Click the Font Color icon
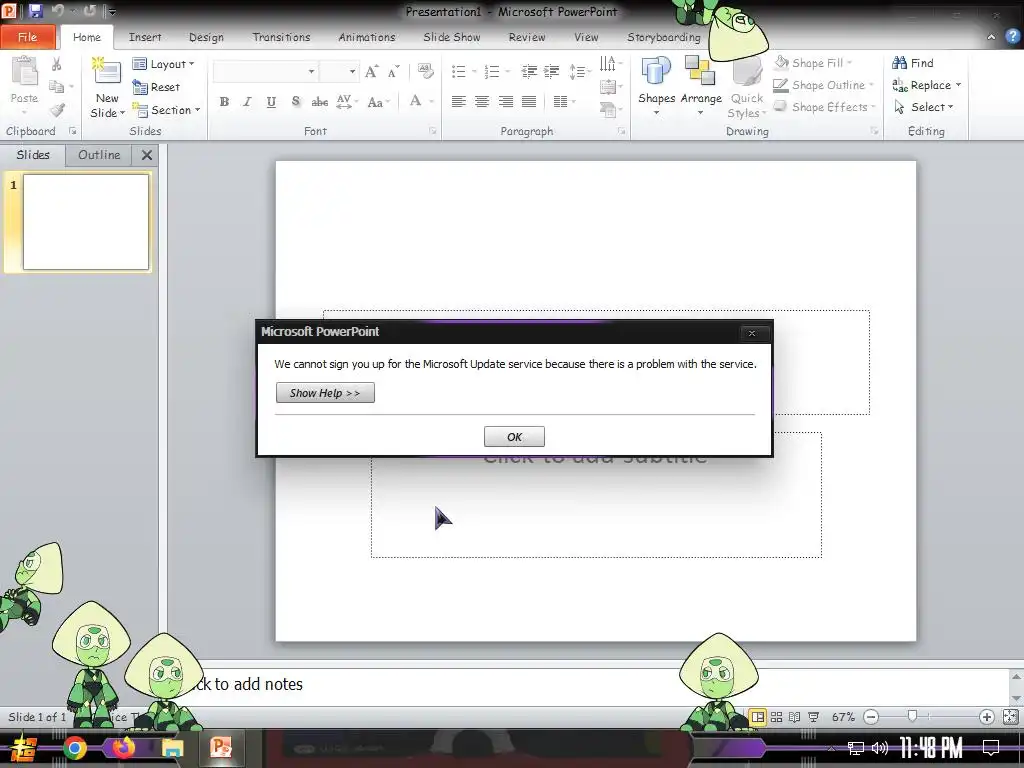The width and height of the screenshot is (1024, 768). (x=415, y=101)
